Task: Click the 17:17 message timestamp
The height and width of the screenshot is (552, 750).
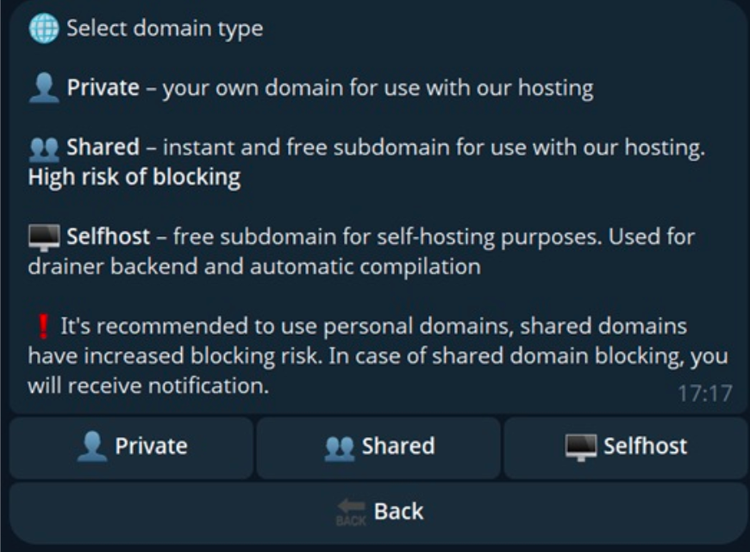Action: pos(704,393)
